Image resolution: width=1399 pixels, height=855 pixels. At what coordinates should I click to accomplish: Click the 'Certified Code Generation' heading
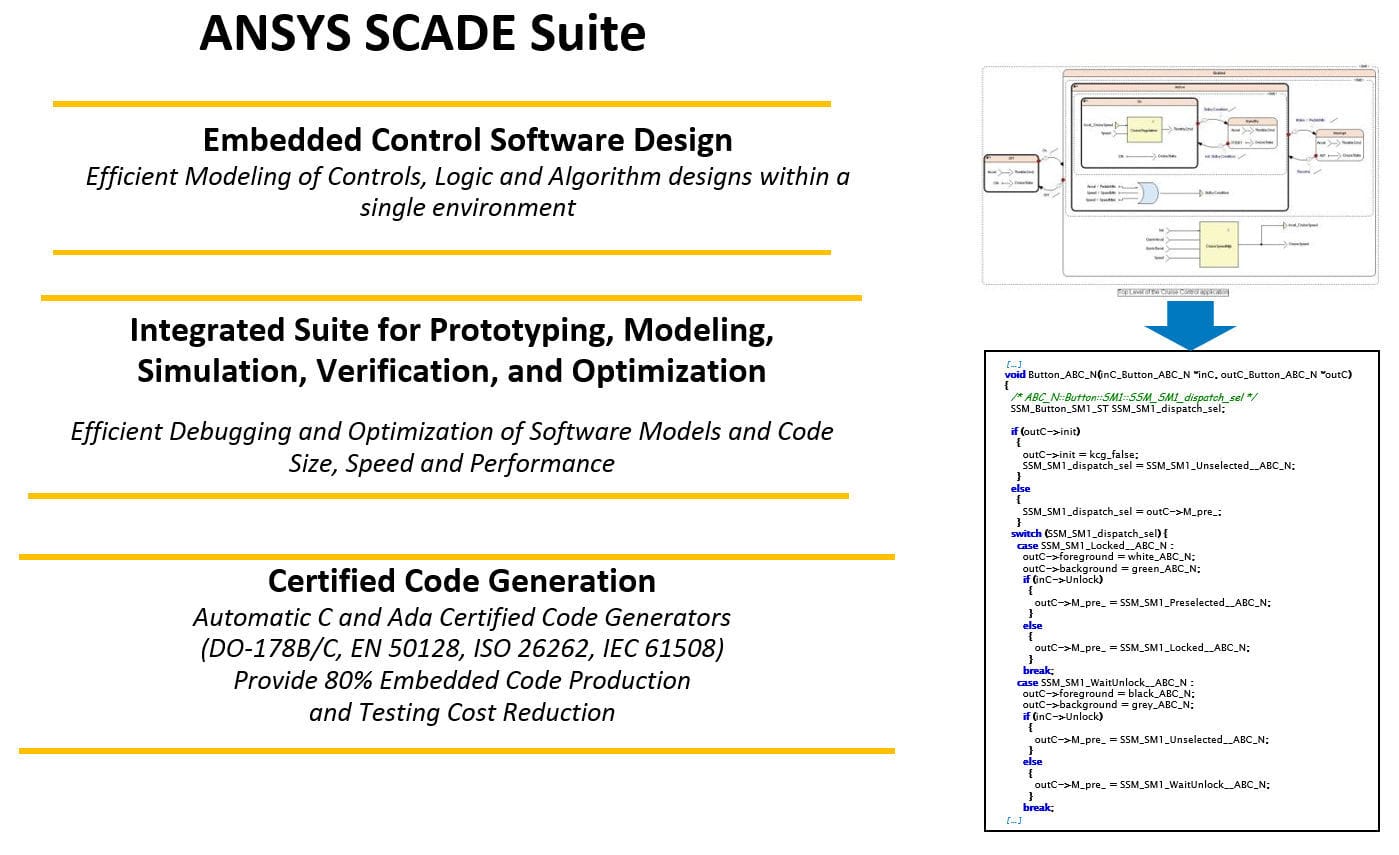pyautogui.click(x=461, y=581)
